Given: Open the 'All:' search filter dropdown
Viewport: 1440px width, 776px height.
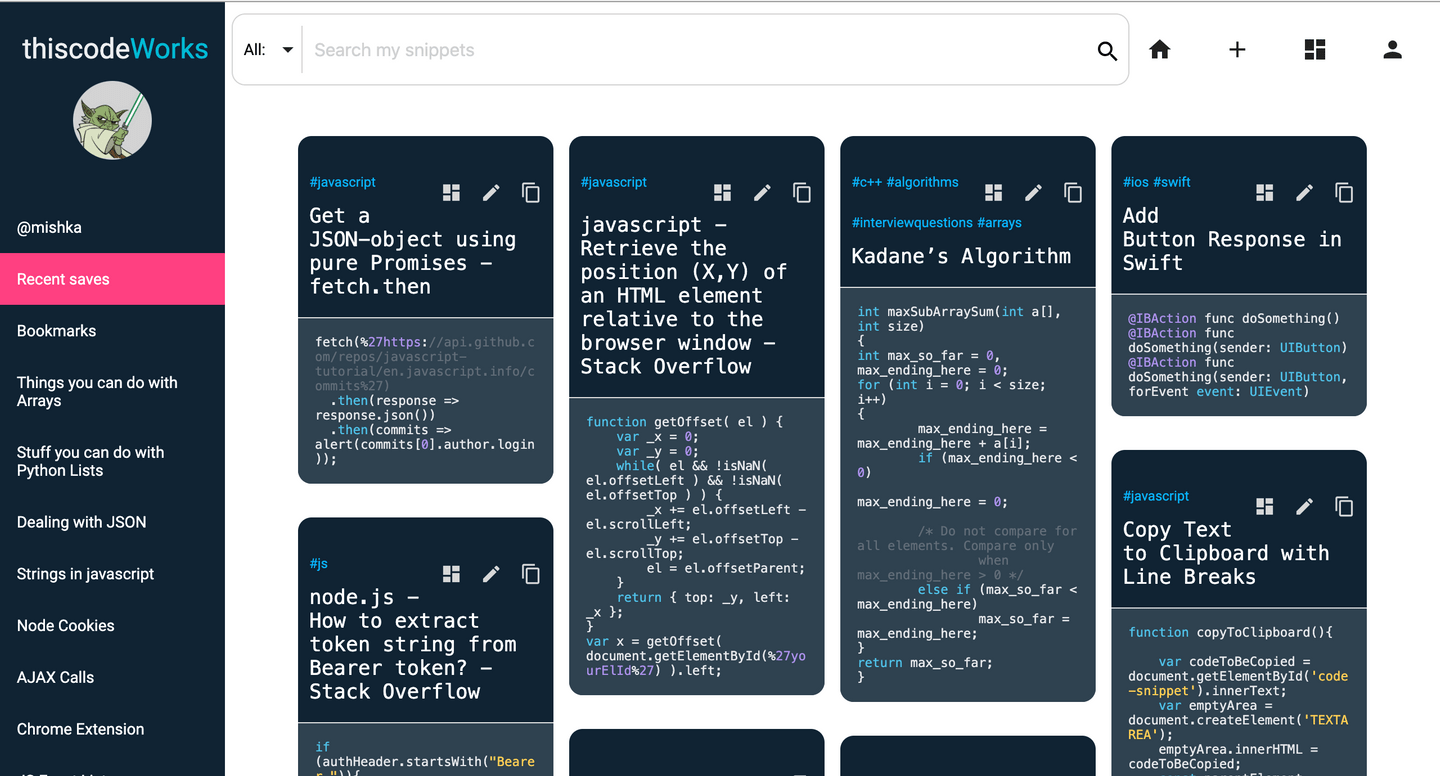Looking at the screenshot, I should pos(268,49).
